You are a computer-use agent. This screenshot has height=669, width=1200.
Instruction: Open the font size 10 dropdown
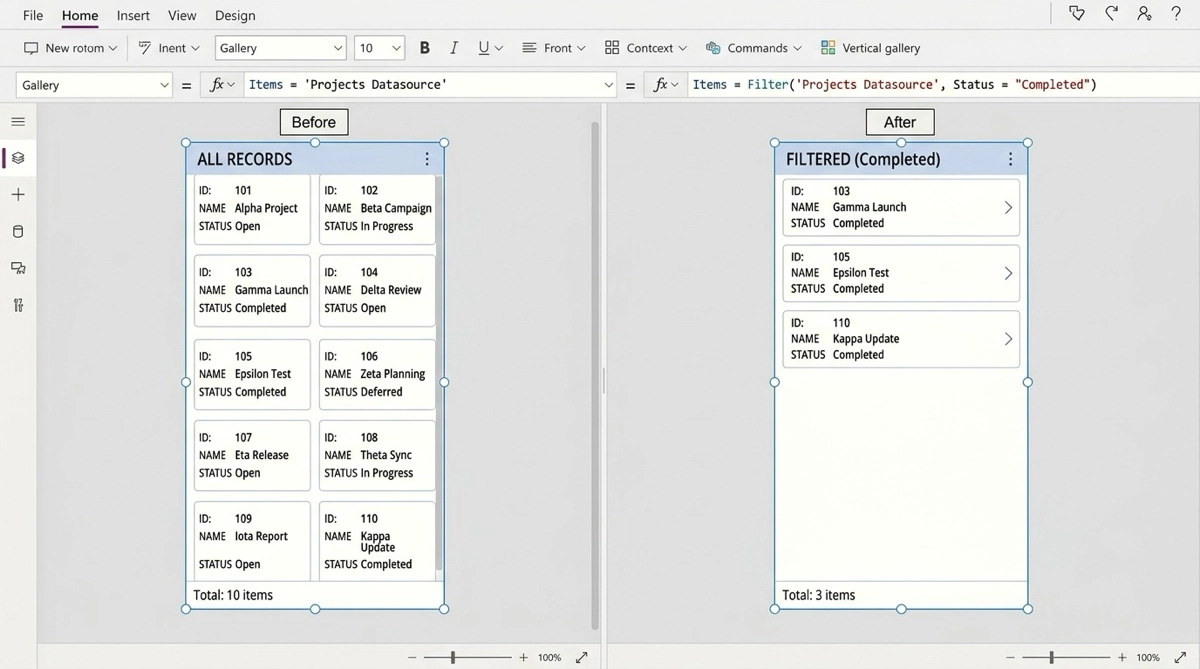click(x=379, y=48)
